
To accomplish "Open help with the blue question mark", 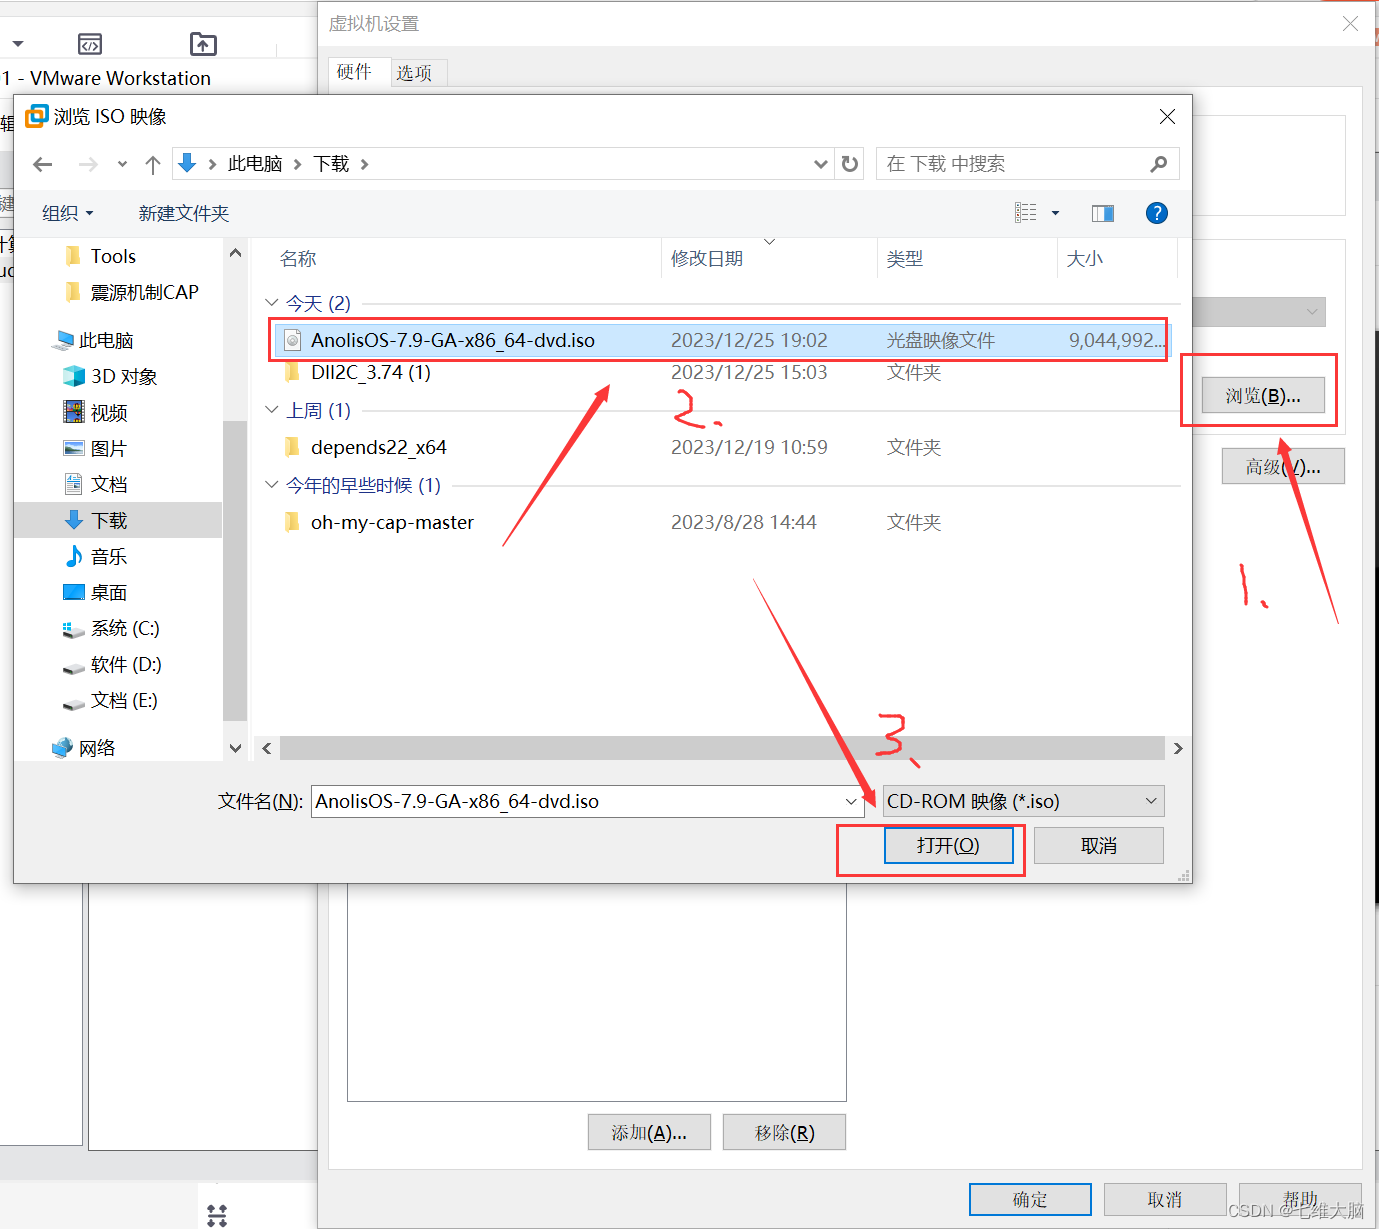I will point(1157,213).
